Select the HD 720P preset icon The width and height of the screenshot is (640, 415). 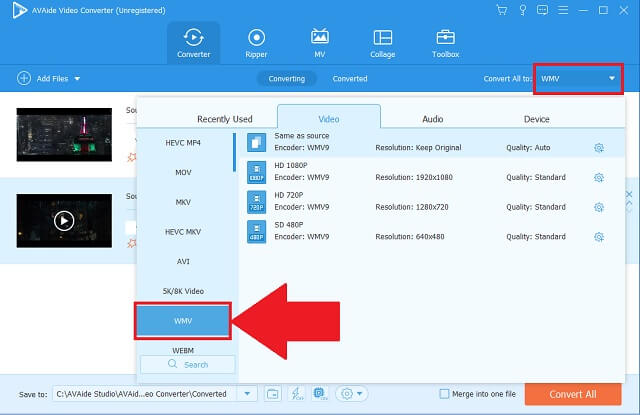(256, 202)
